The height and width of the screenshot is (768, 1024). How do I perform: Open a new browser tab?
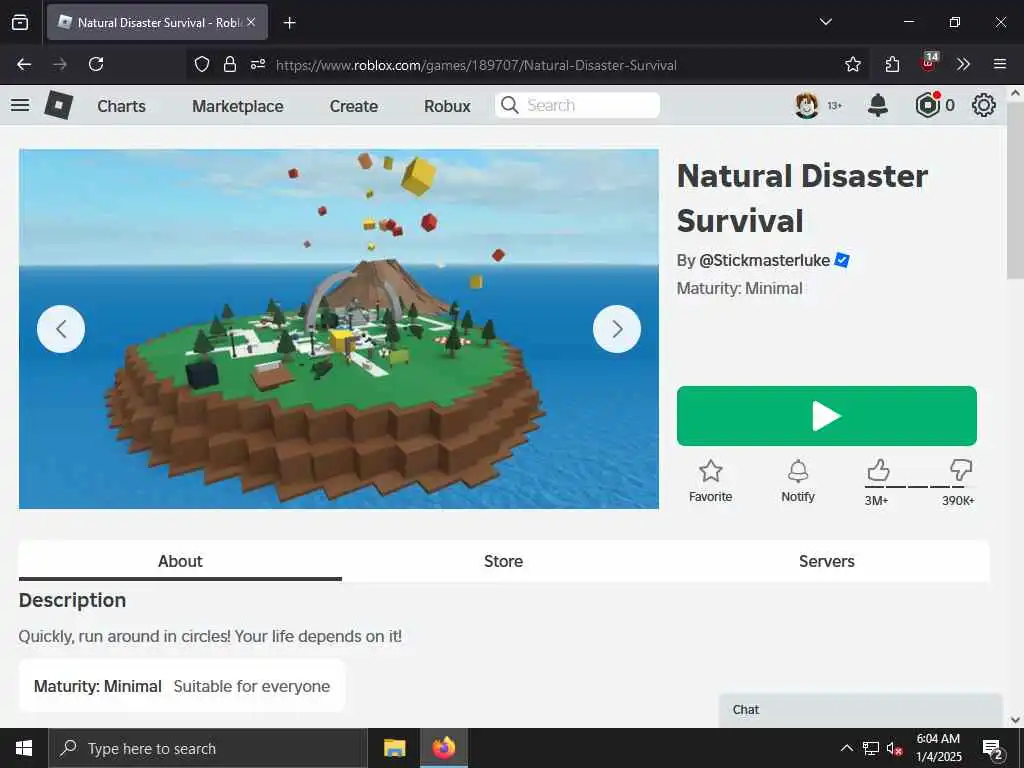[x=290, y=23]
